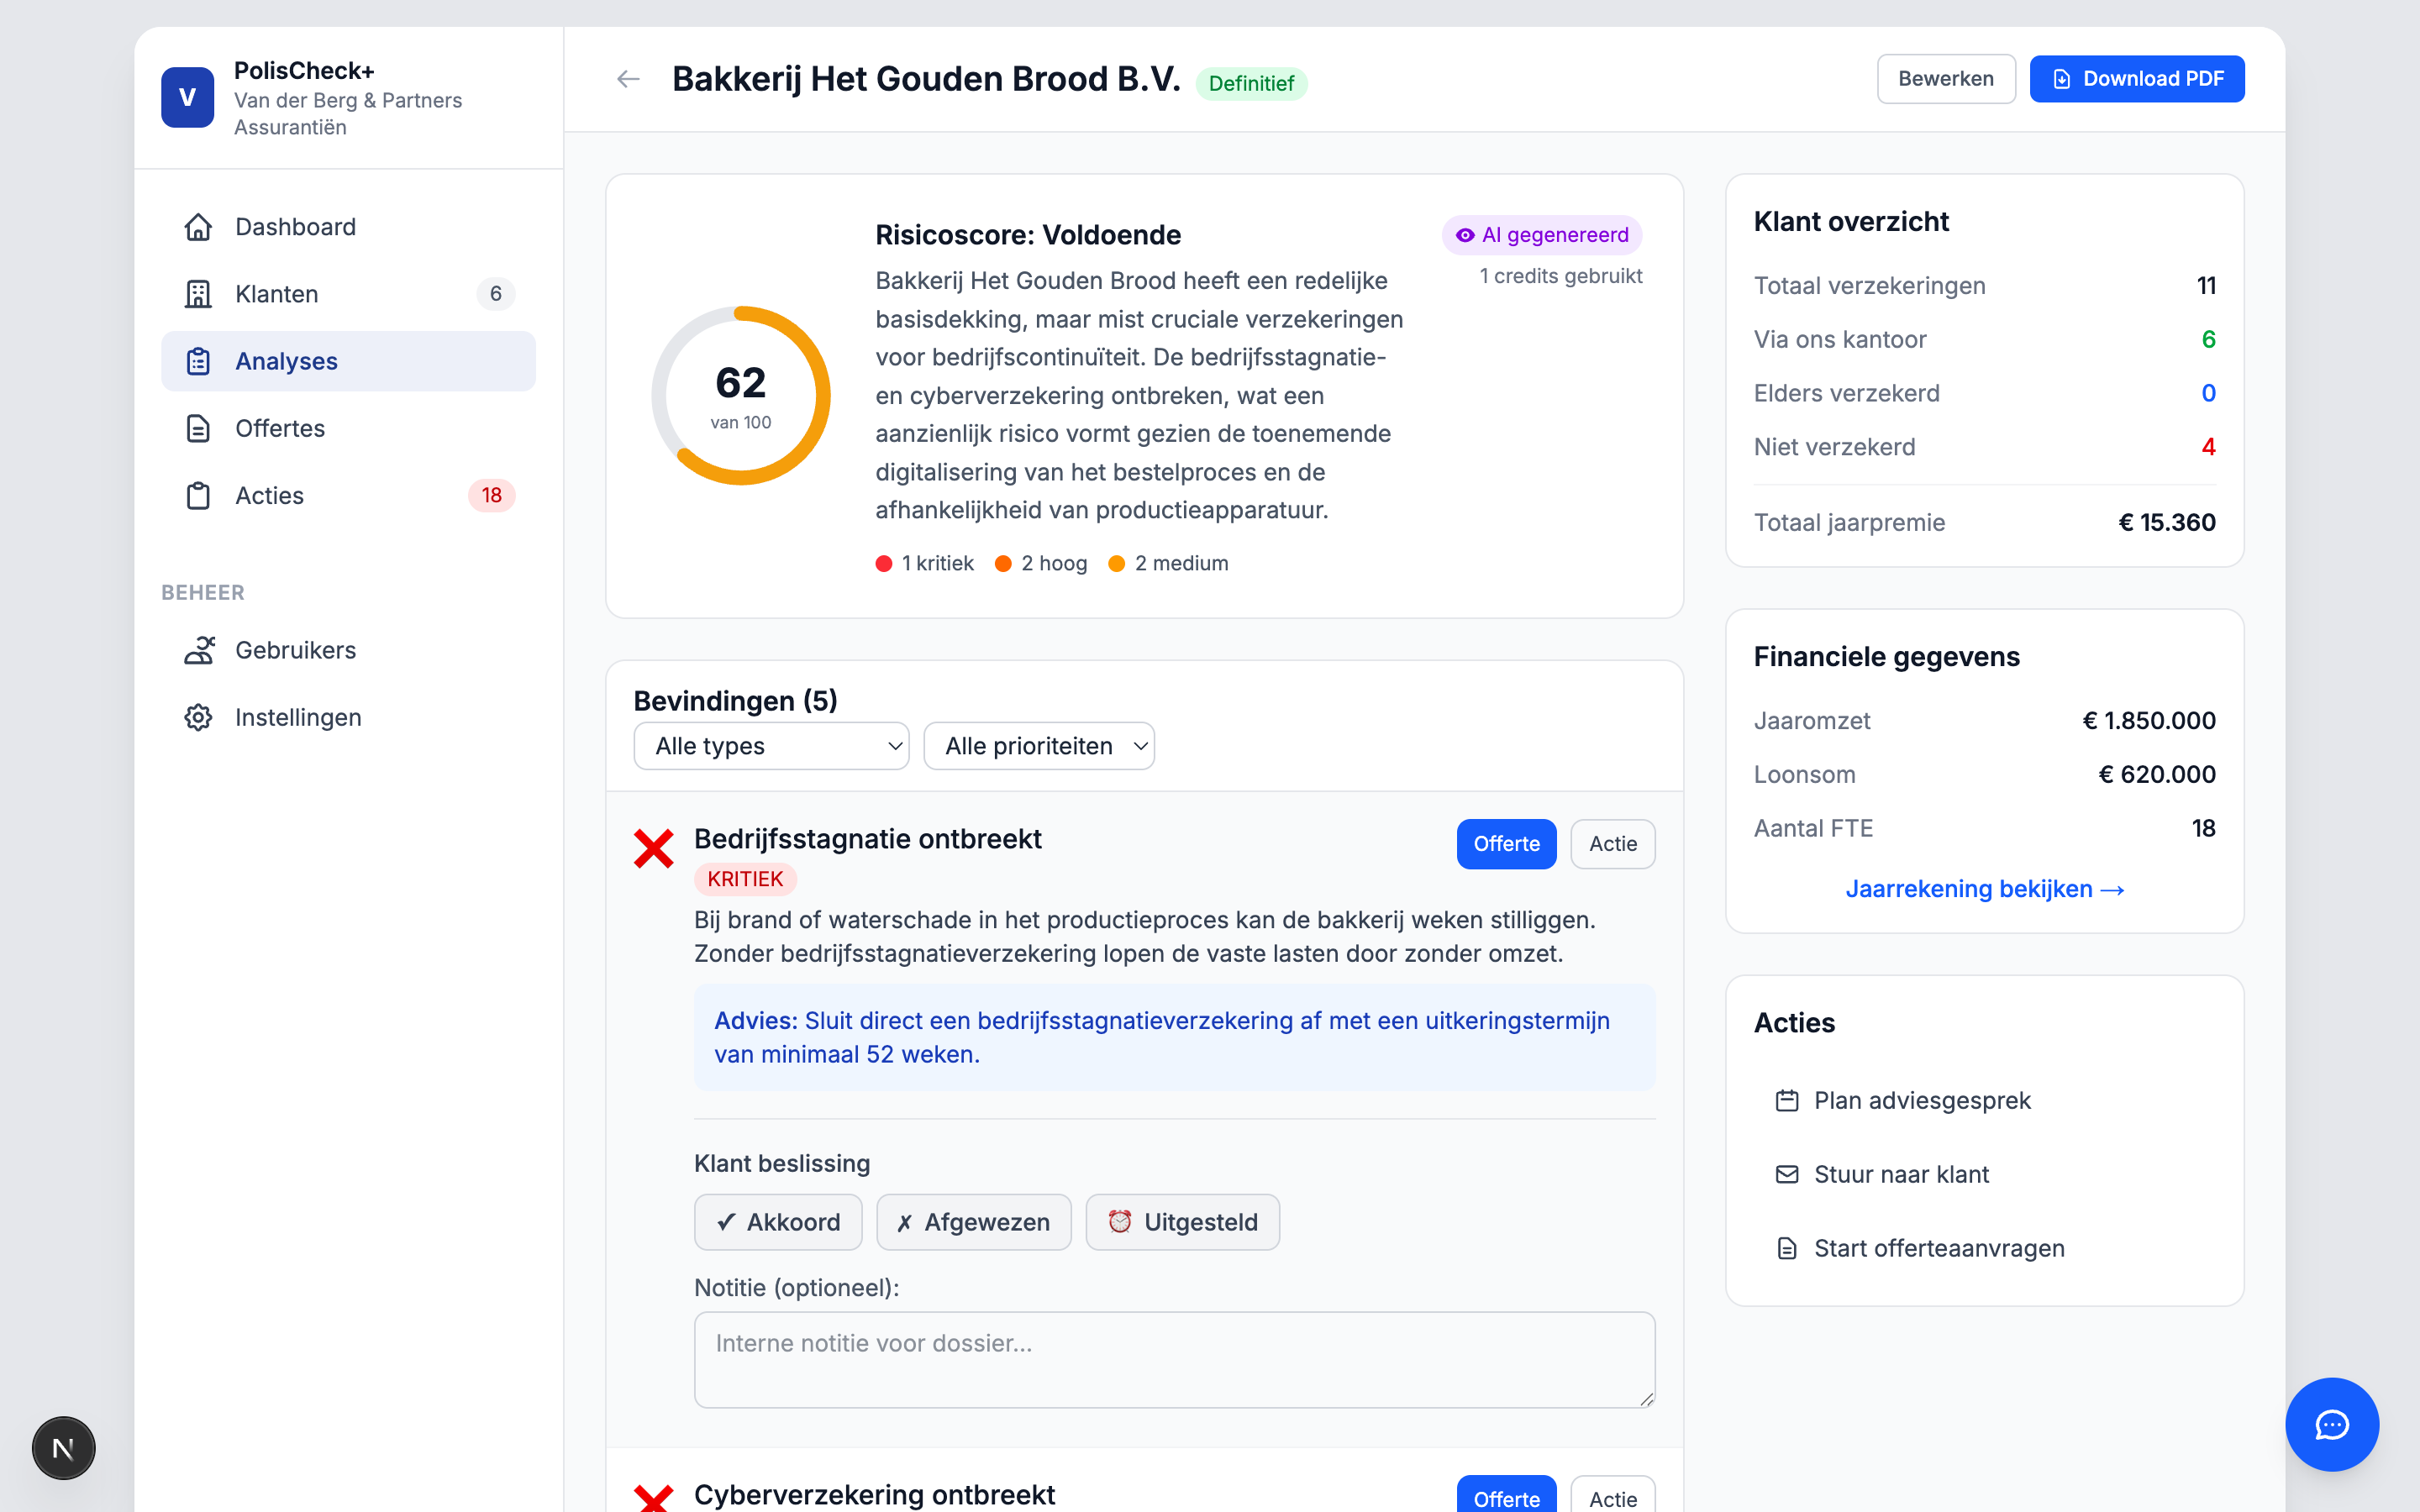
Task: Select the Offertes document icon in the sidebar
Action: 198,428
